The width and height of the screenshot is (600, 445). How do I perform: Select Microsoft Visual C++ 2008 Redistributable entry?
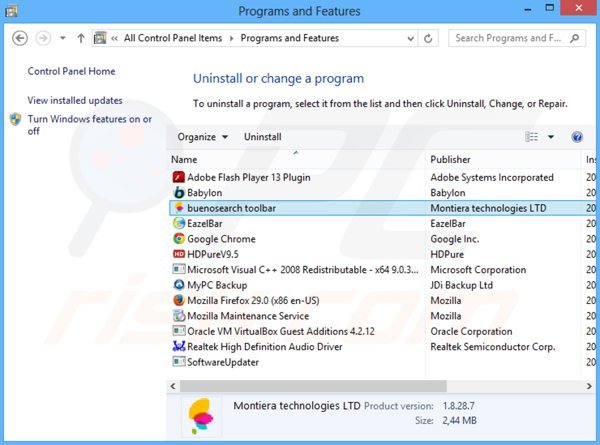point(303,270)
